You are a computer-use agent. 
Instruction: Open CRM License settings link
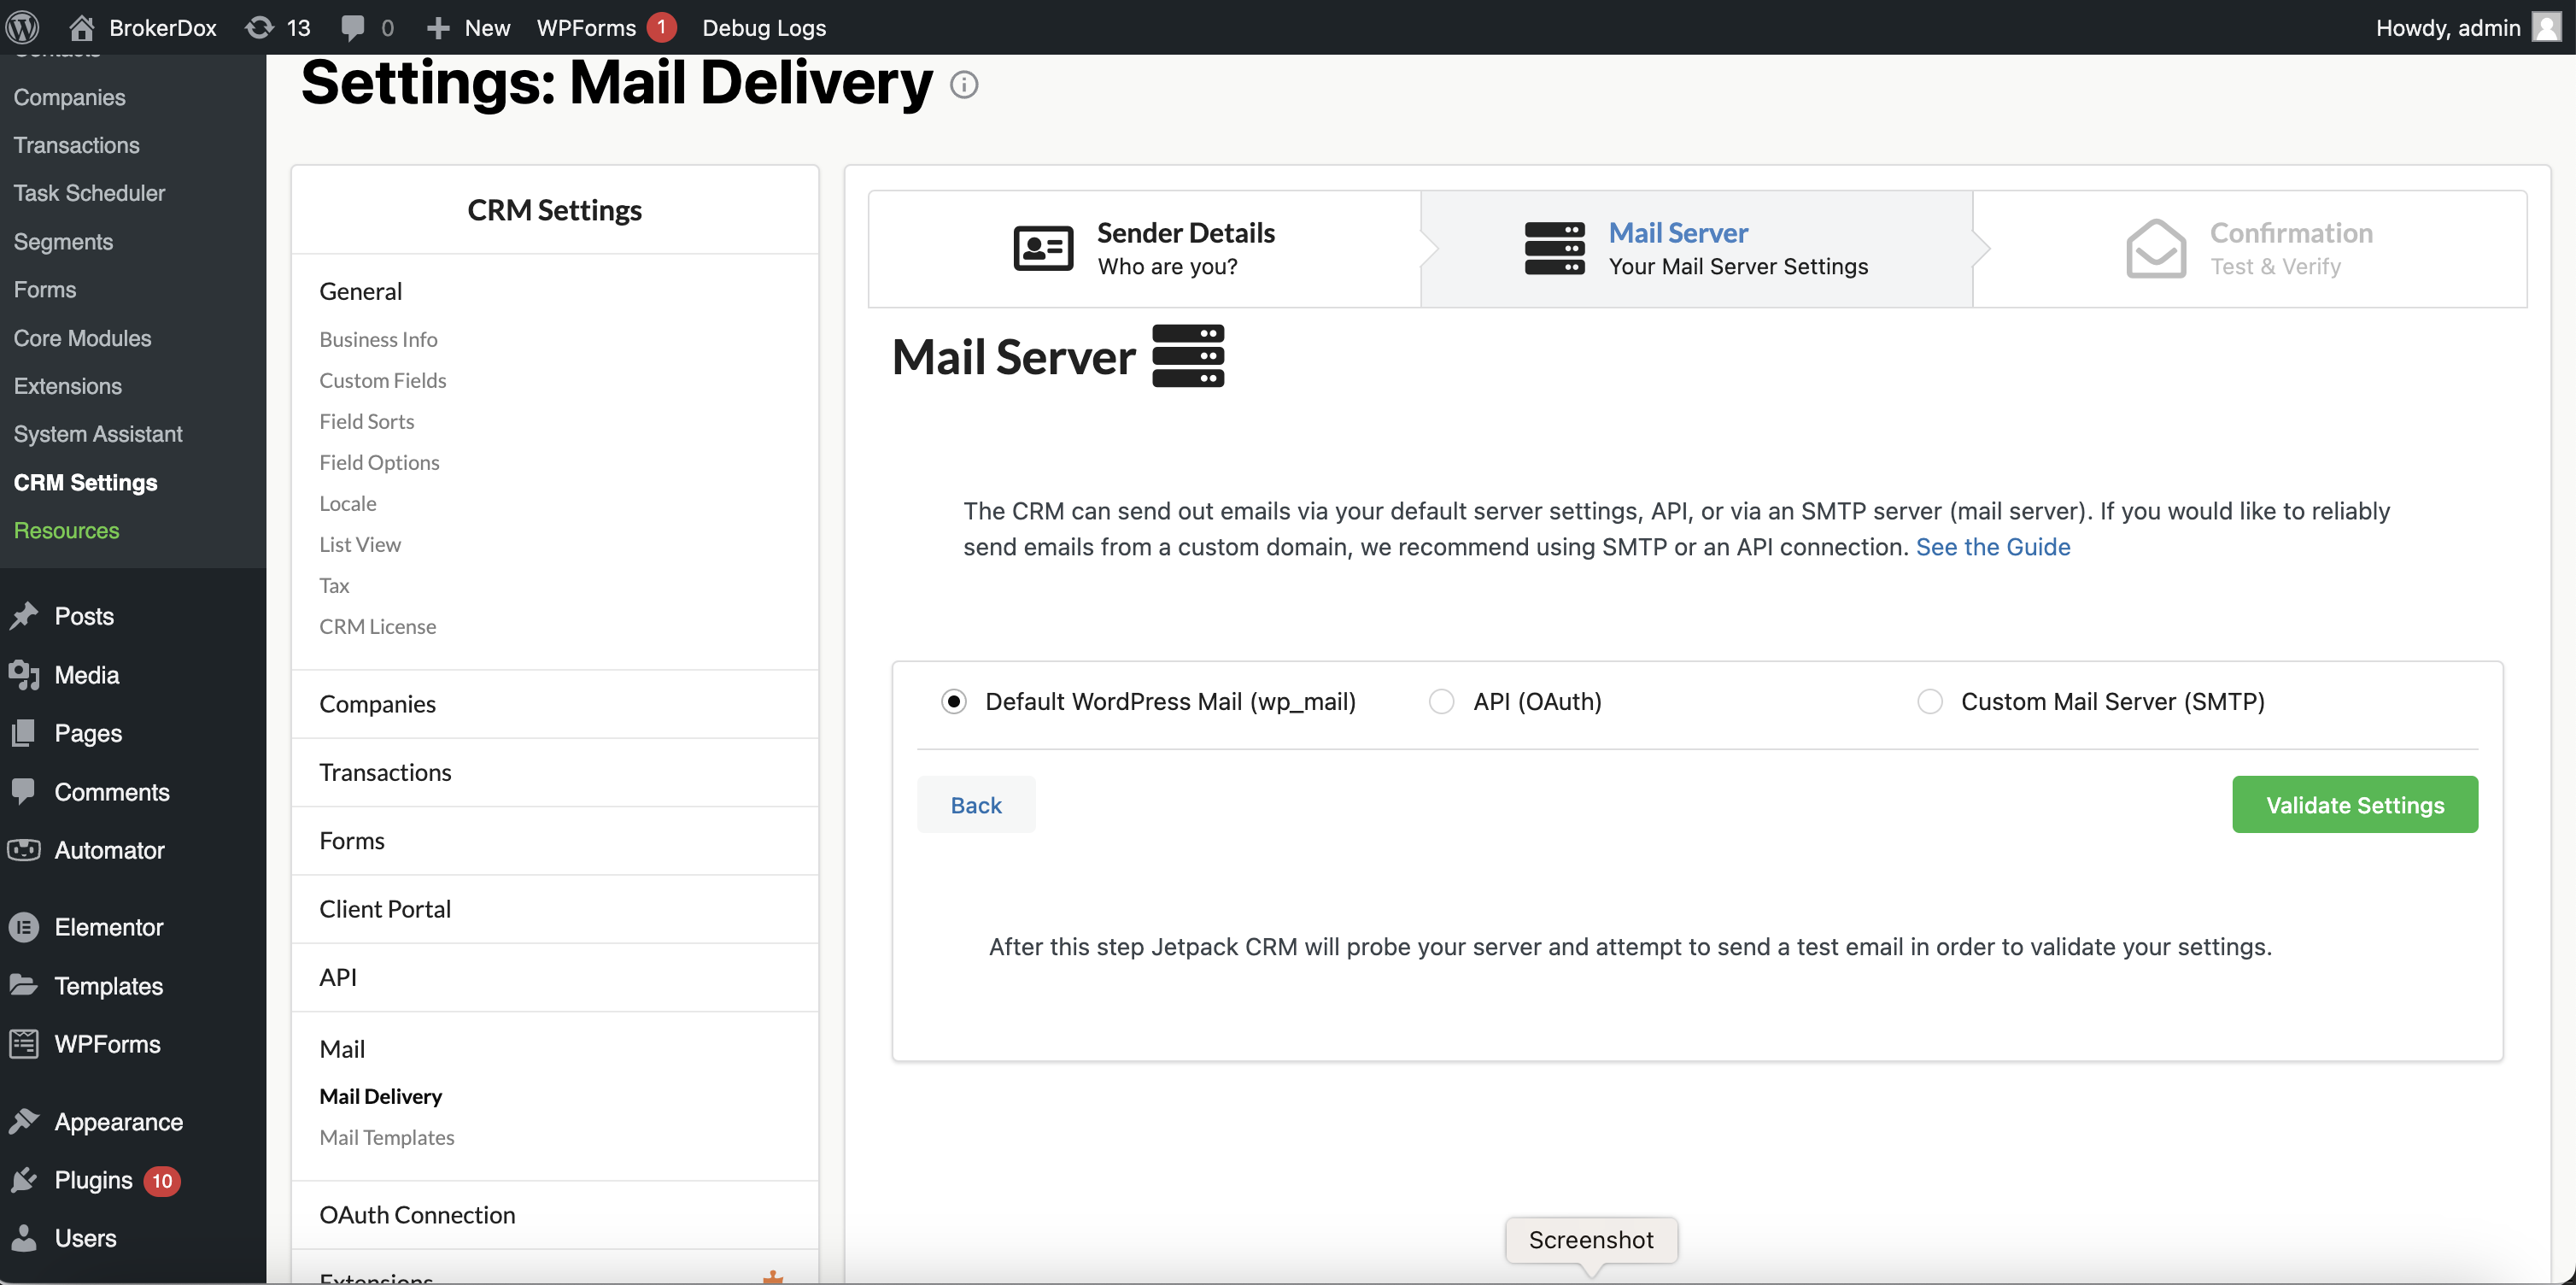pos(377,626)
